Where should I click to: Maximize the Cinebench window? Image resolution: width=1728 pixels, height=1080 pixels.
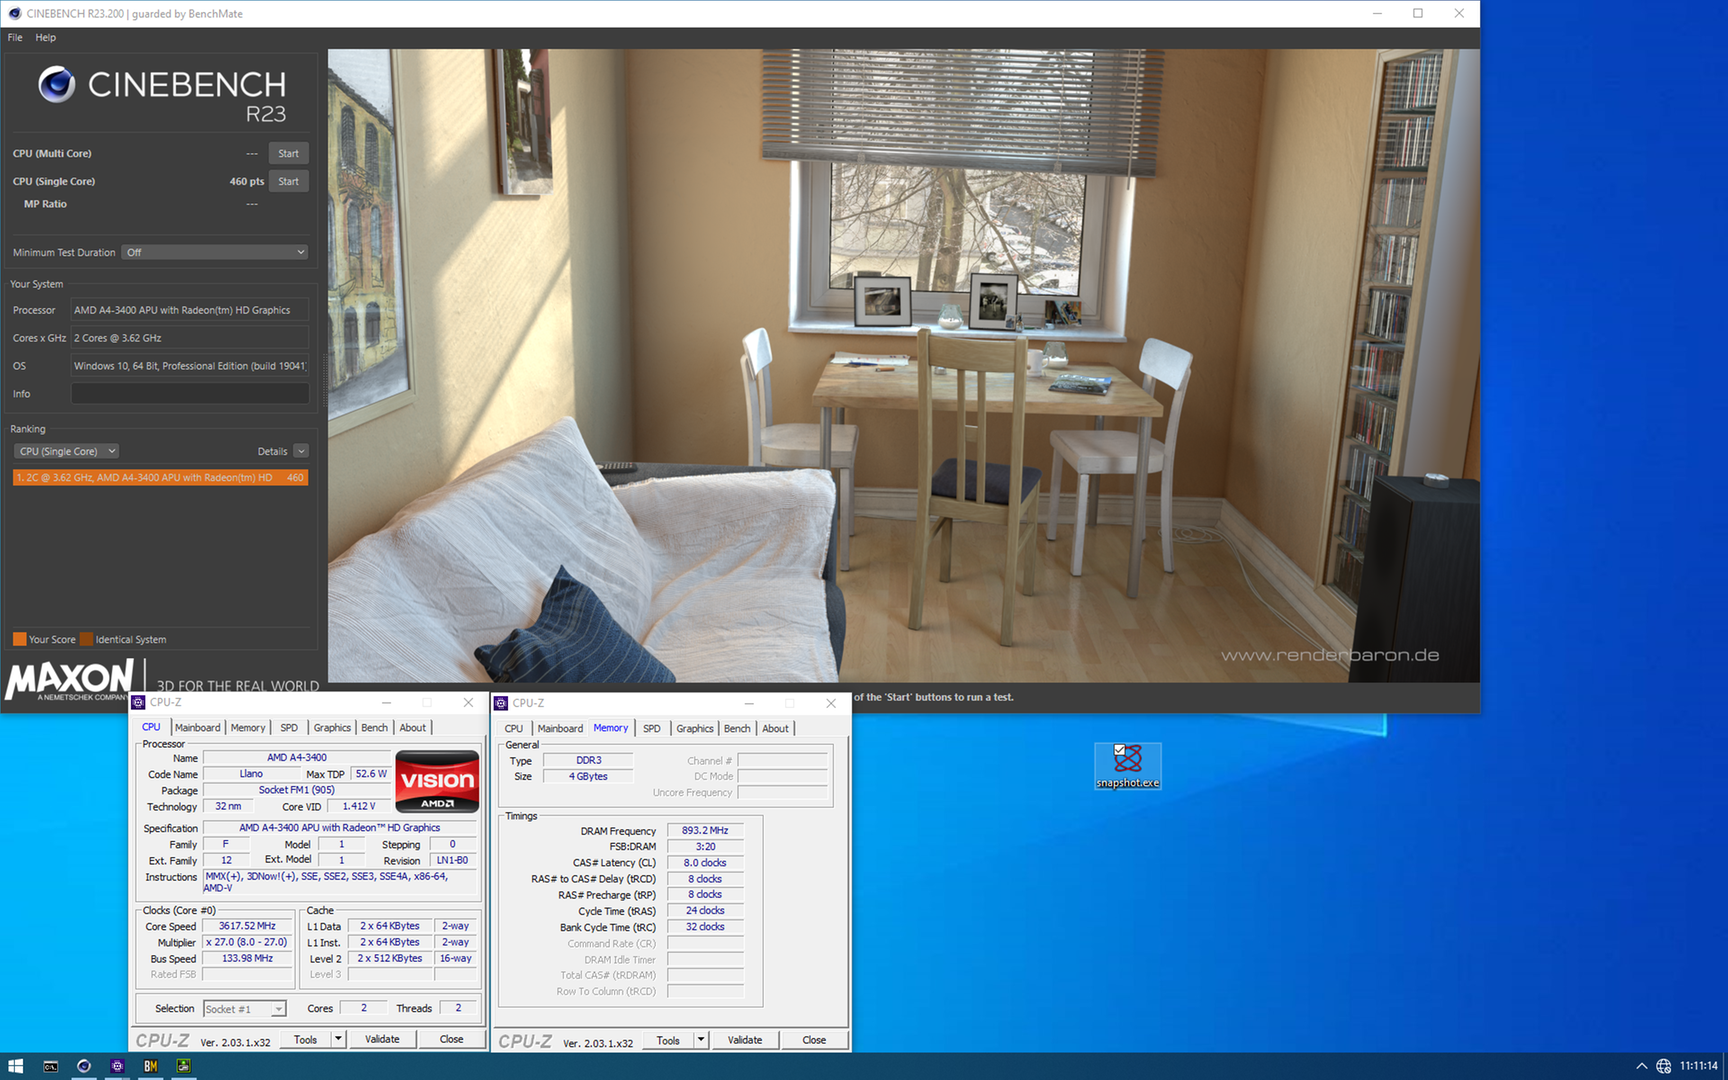(x=1418, y=13)
